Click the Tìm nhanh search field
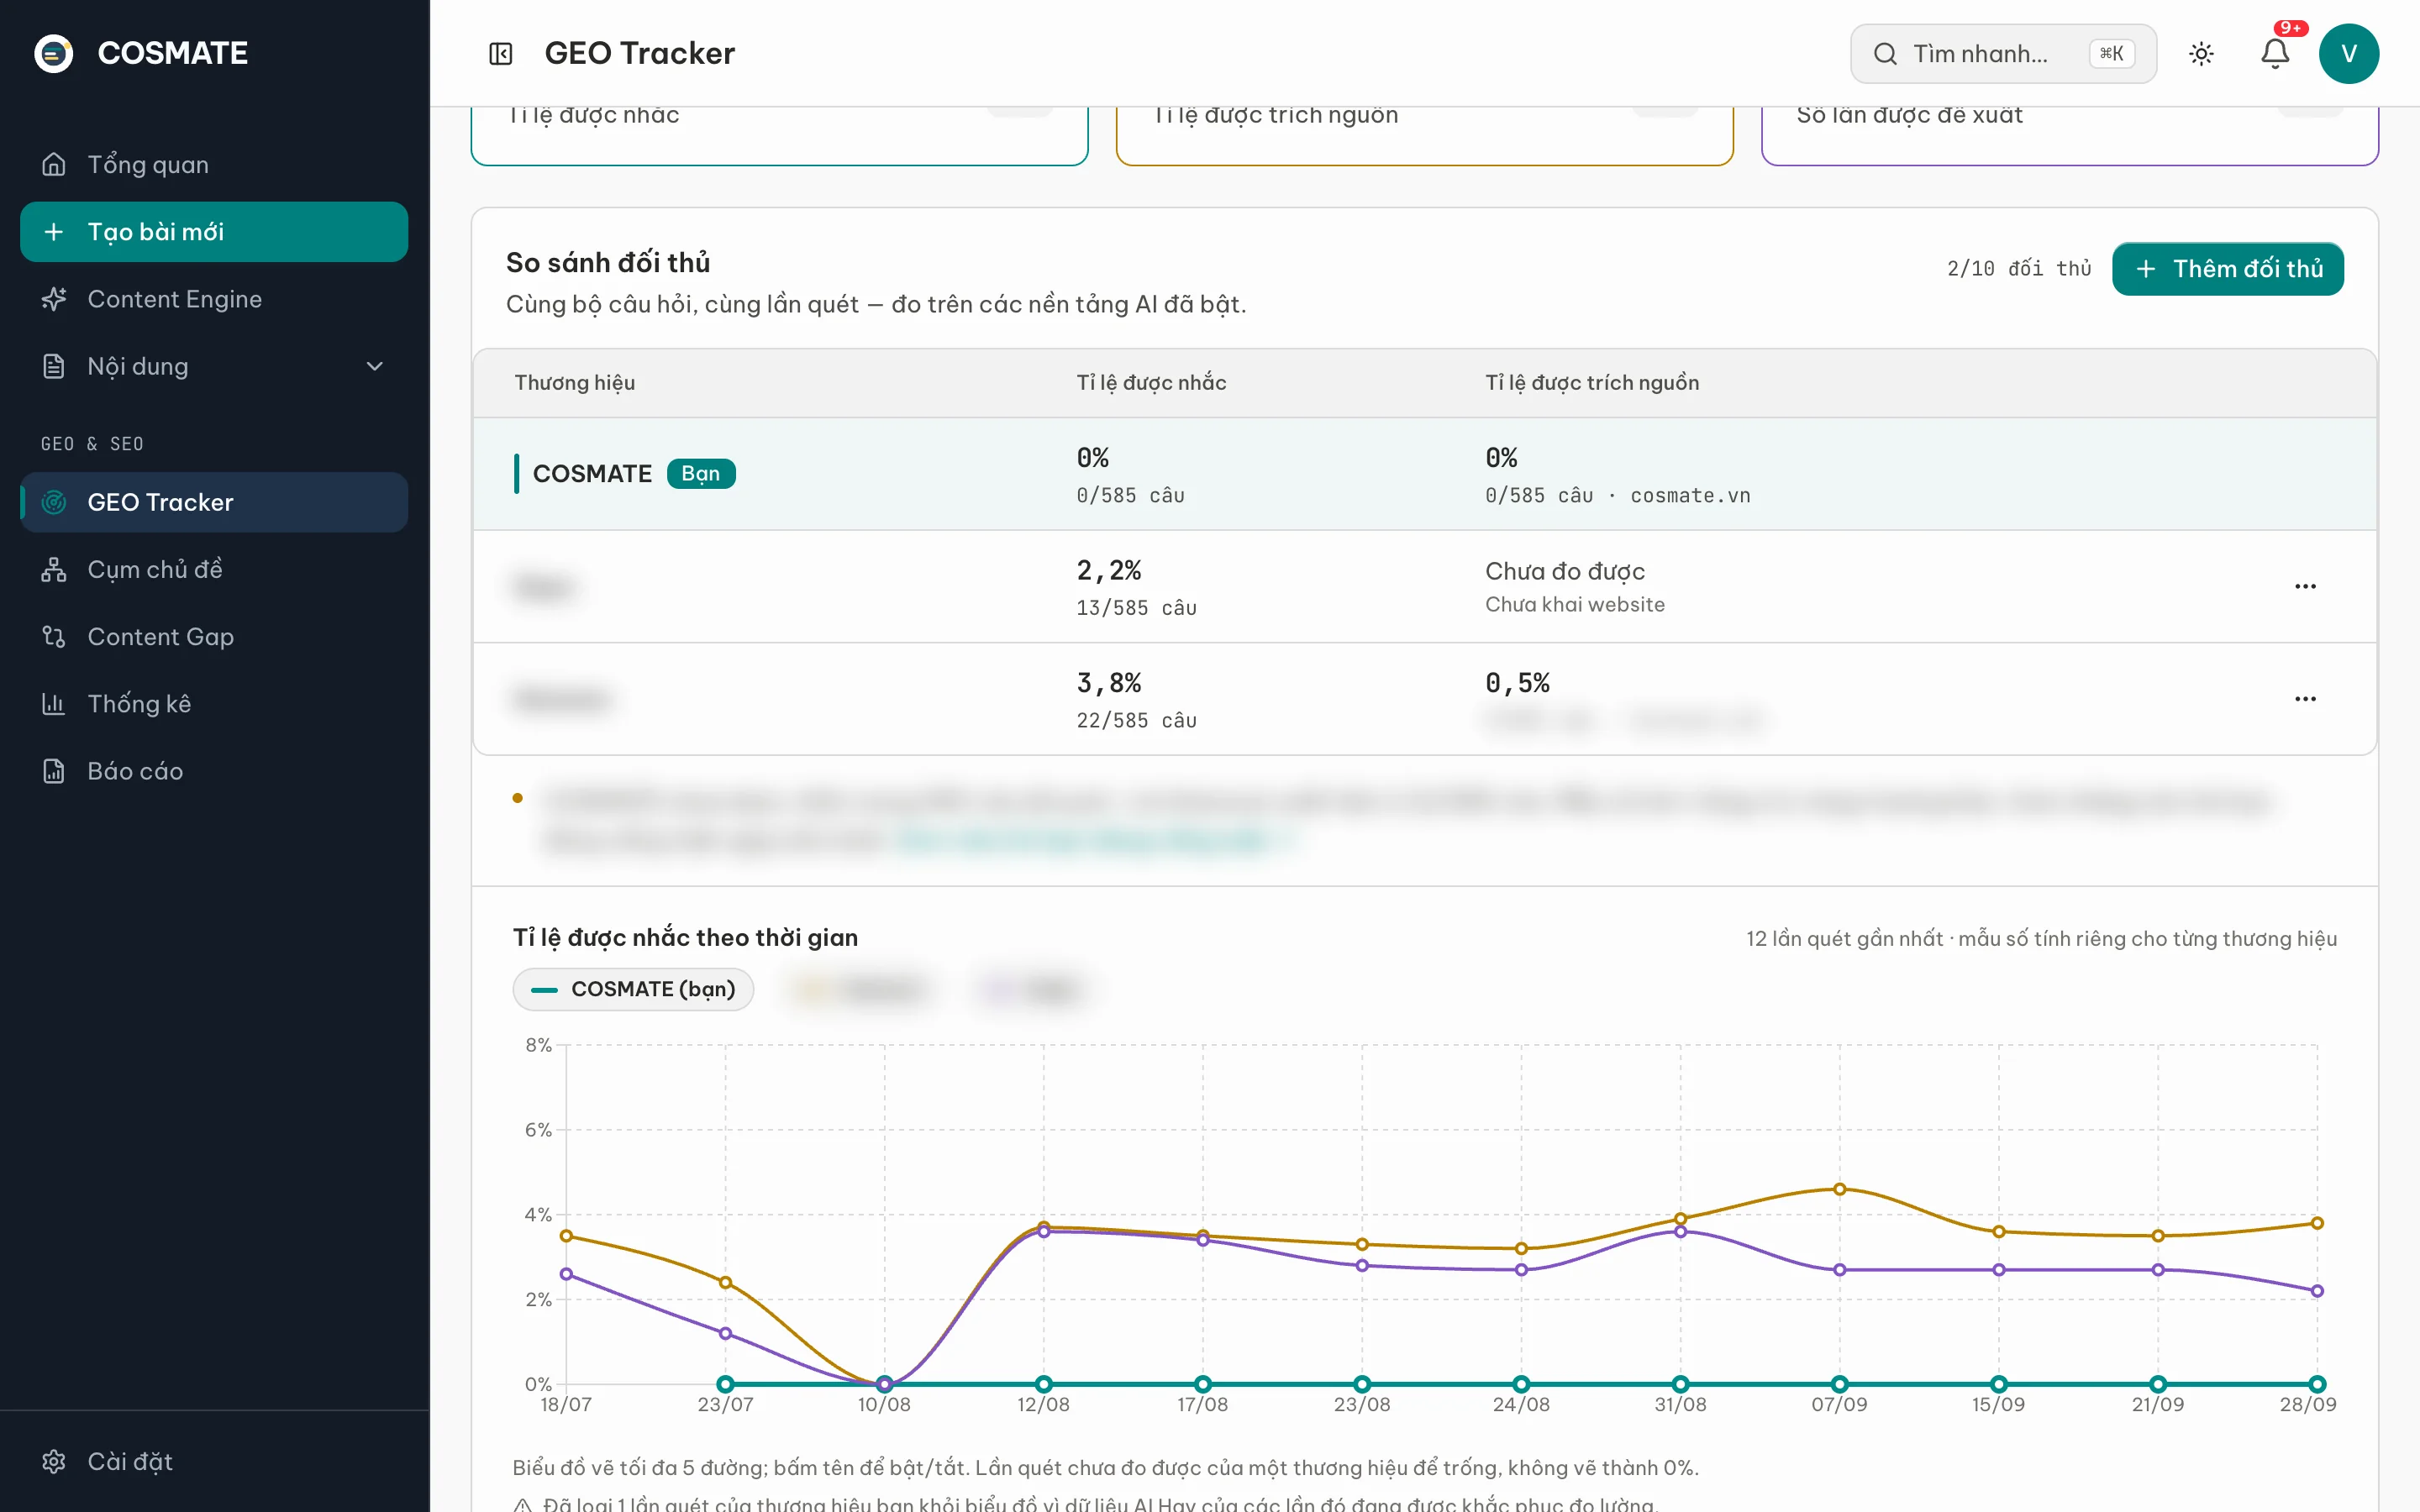This screenshot has width=2420, height=1512. (2002, 53)
